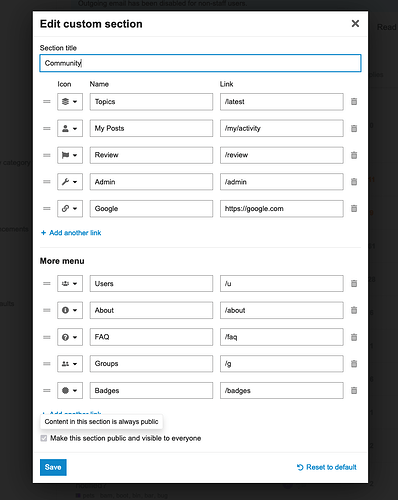Open icon picker for Groups row

tap(70, 364)
